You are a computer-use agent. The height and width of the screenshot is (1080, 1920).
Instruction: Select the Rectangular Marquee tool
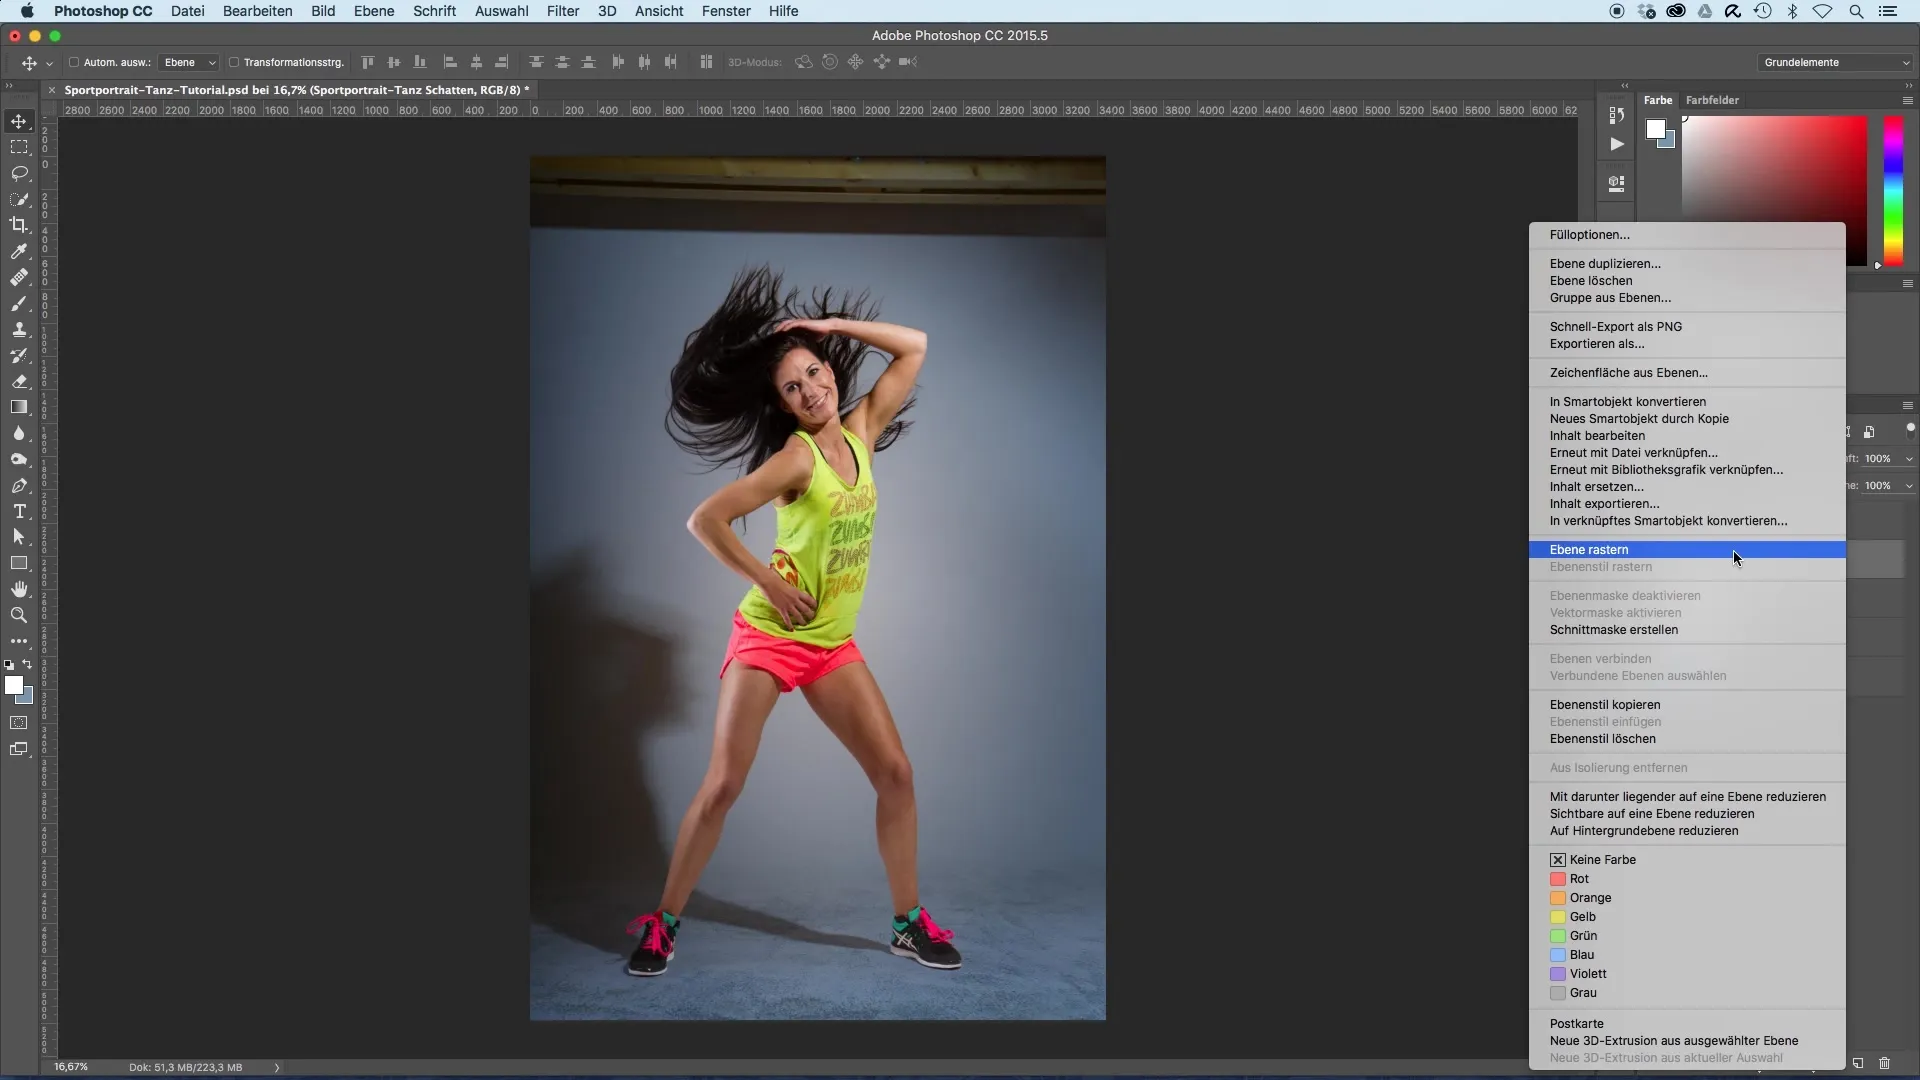click(x=19, y=147)
